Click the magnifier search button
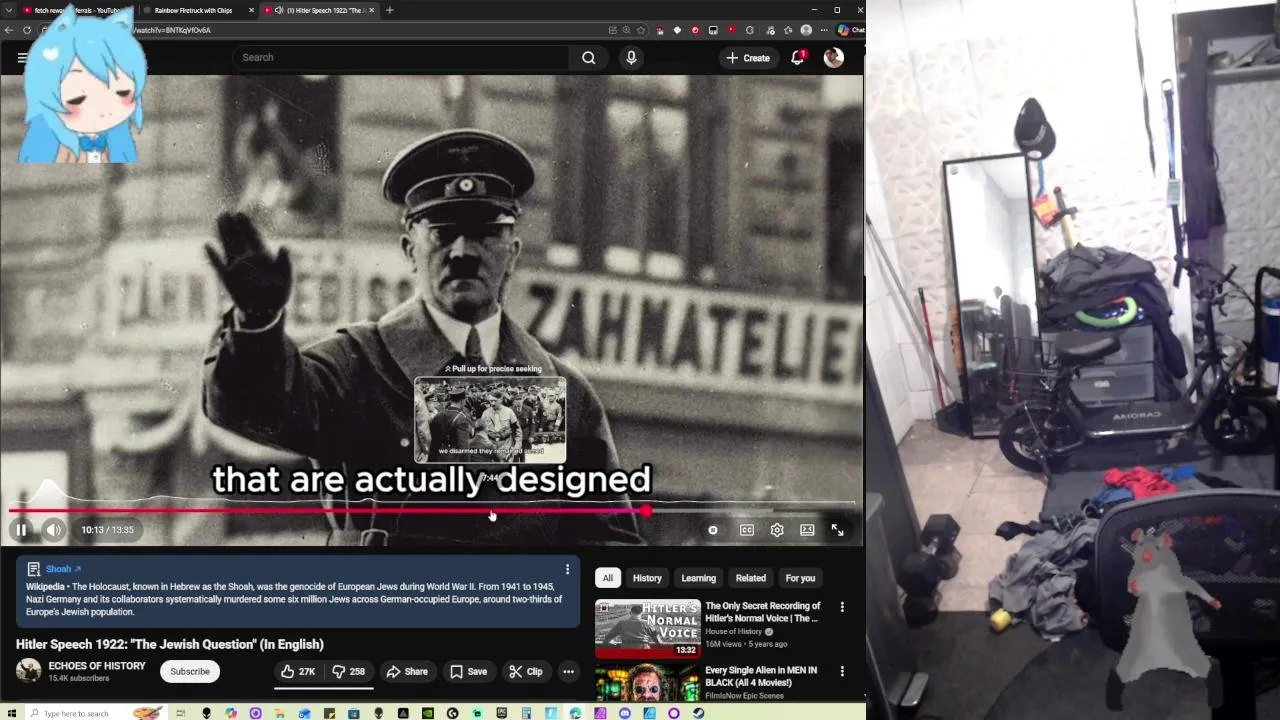 click(589, 57)
